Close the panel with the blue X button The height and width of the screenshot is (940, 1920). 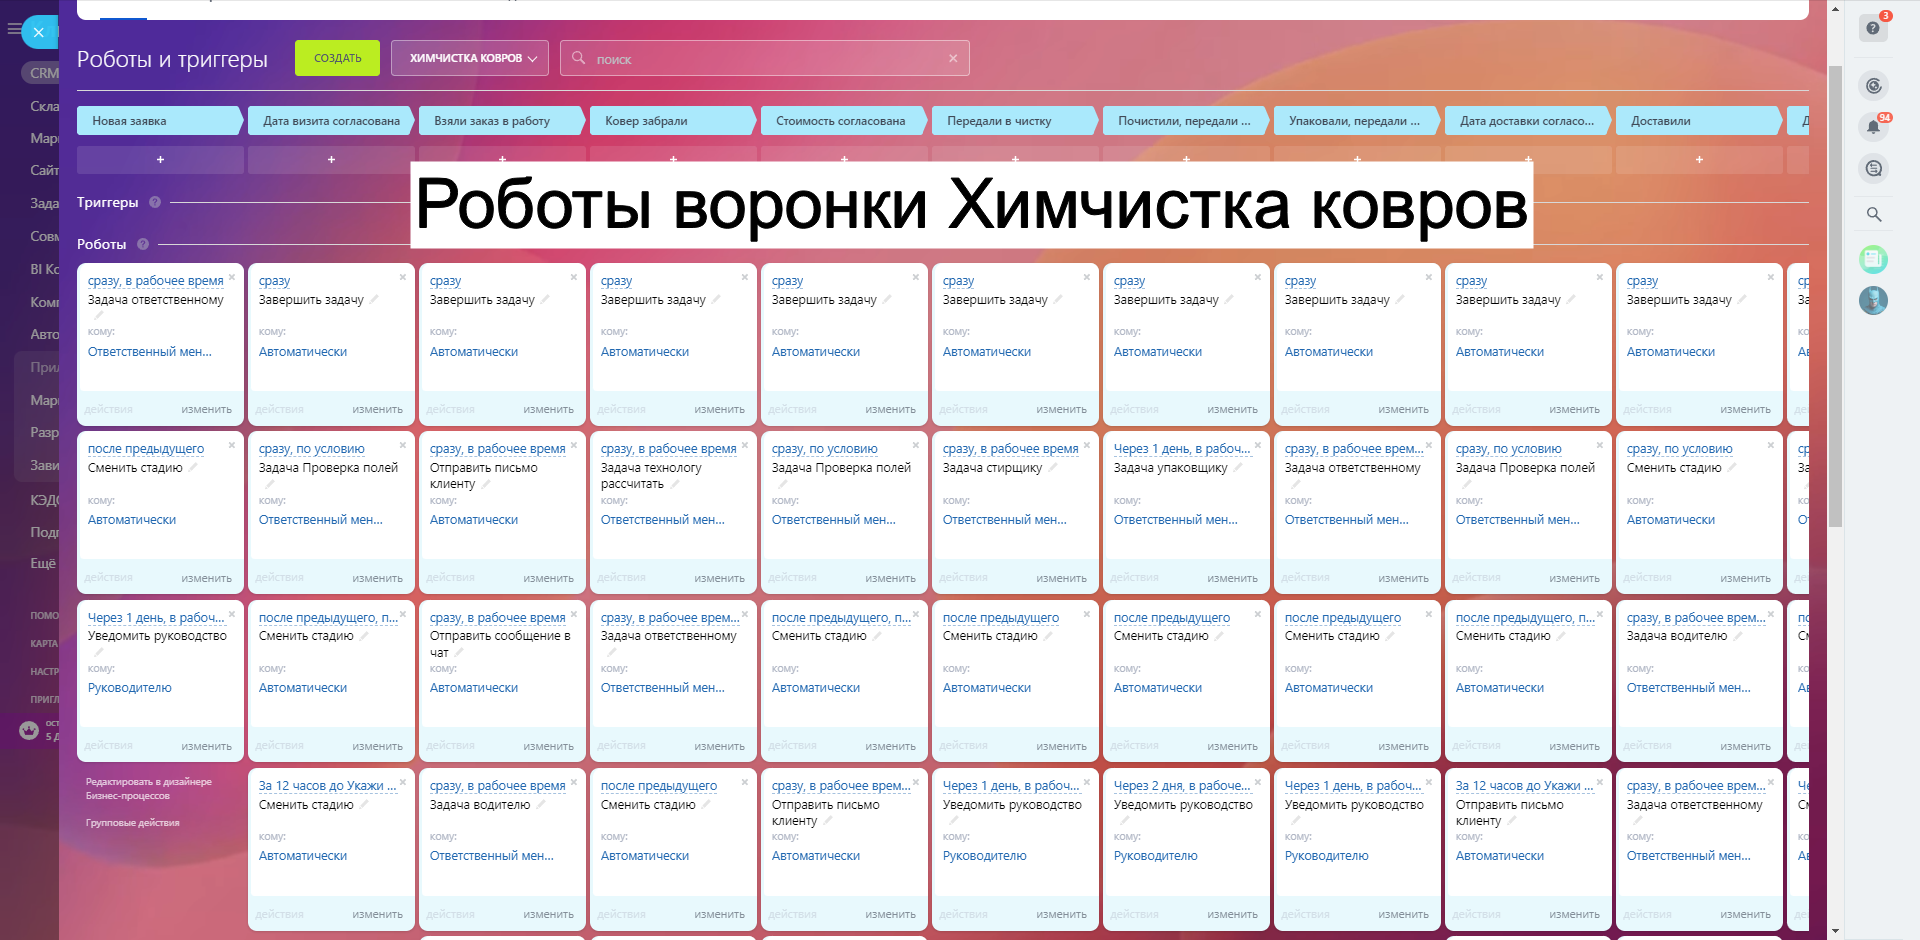click(39, 32)
